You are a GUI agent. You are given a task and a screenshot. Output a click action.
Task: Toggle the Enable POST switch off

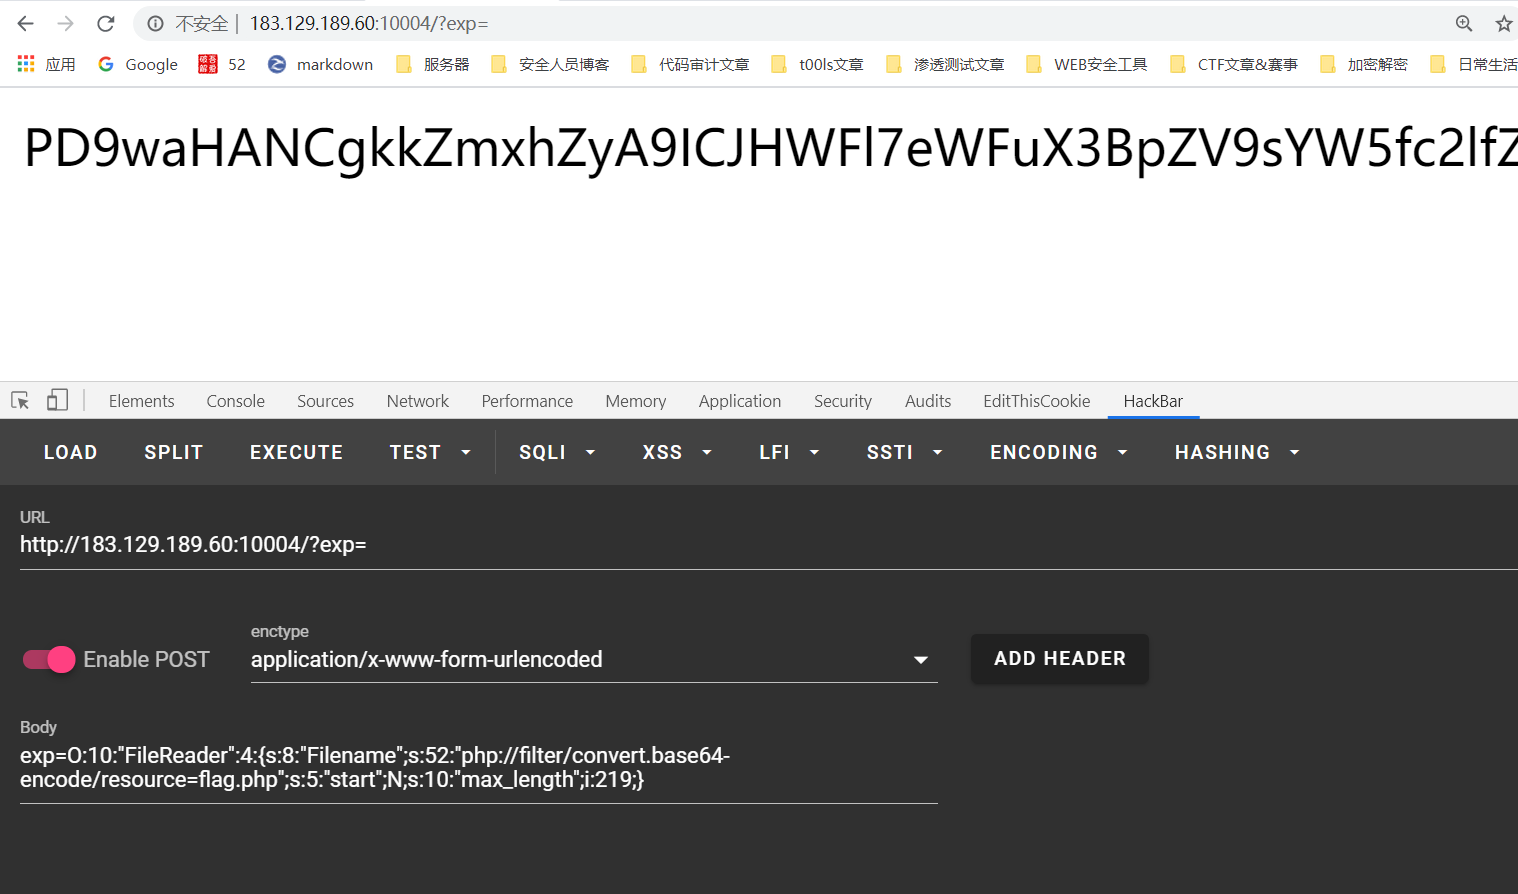pos(49,659)
